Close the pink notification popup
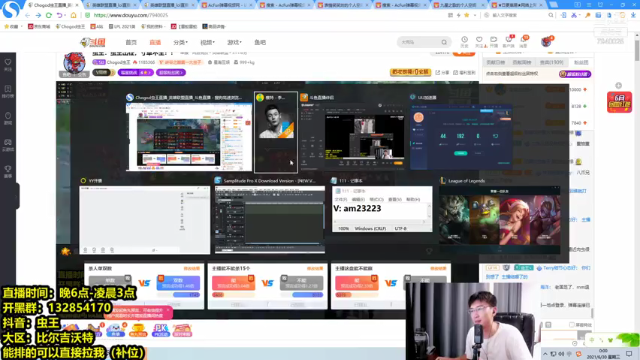Screen dimensions: 640x360 [168, 310]
